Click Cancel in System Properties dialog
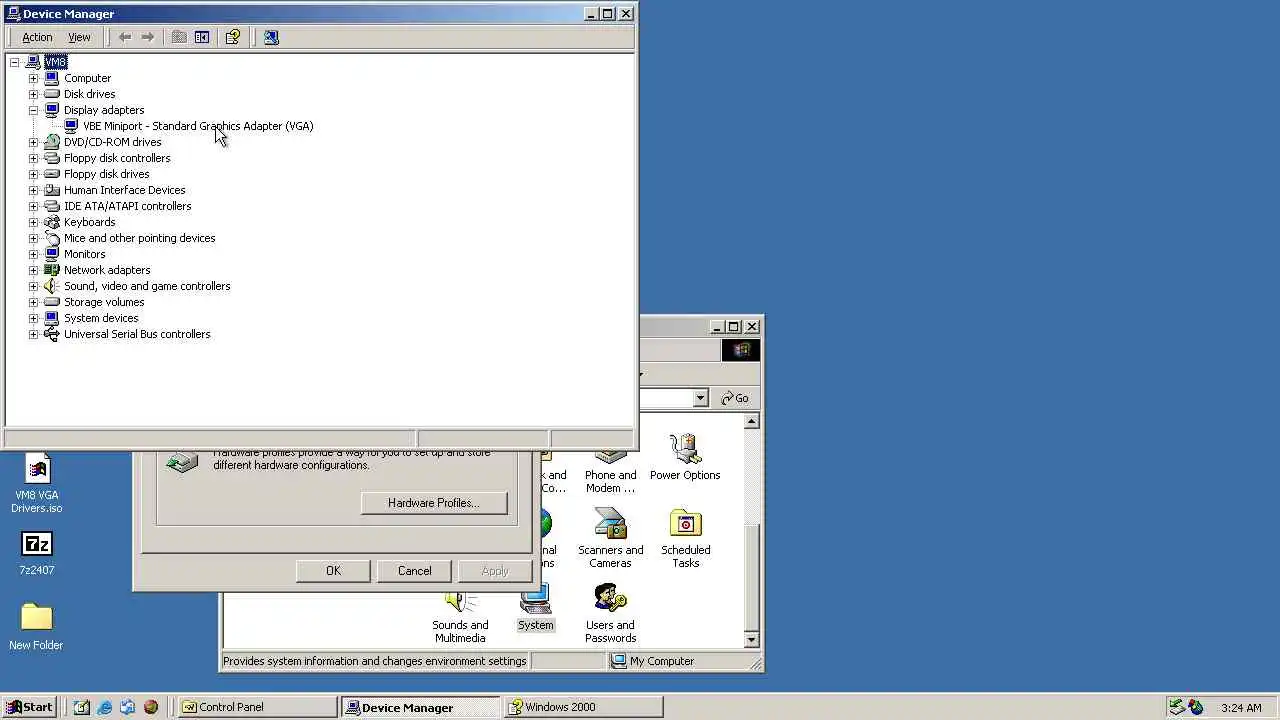The image size is (1280, 720). pos(414,571)
